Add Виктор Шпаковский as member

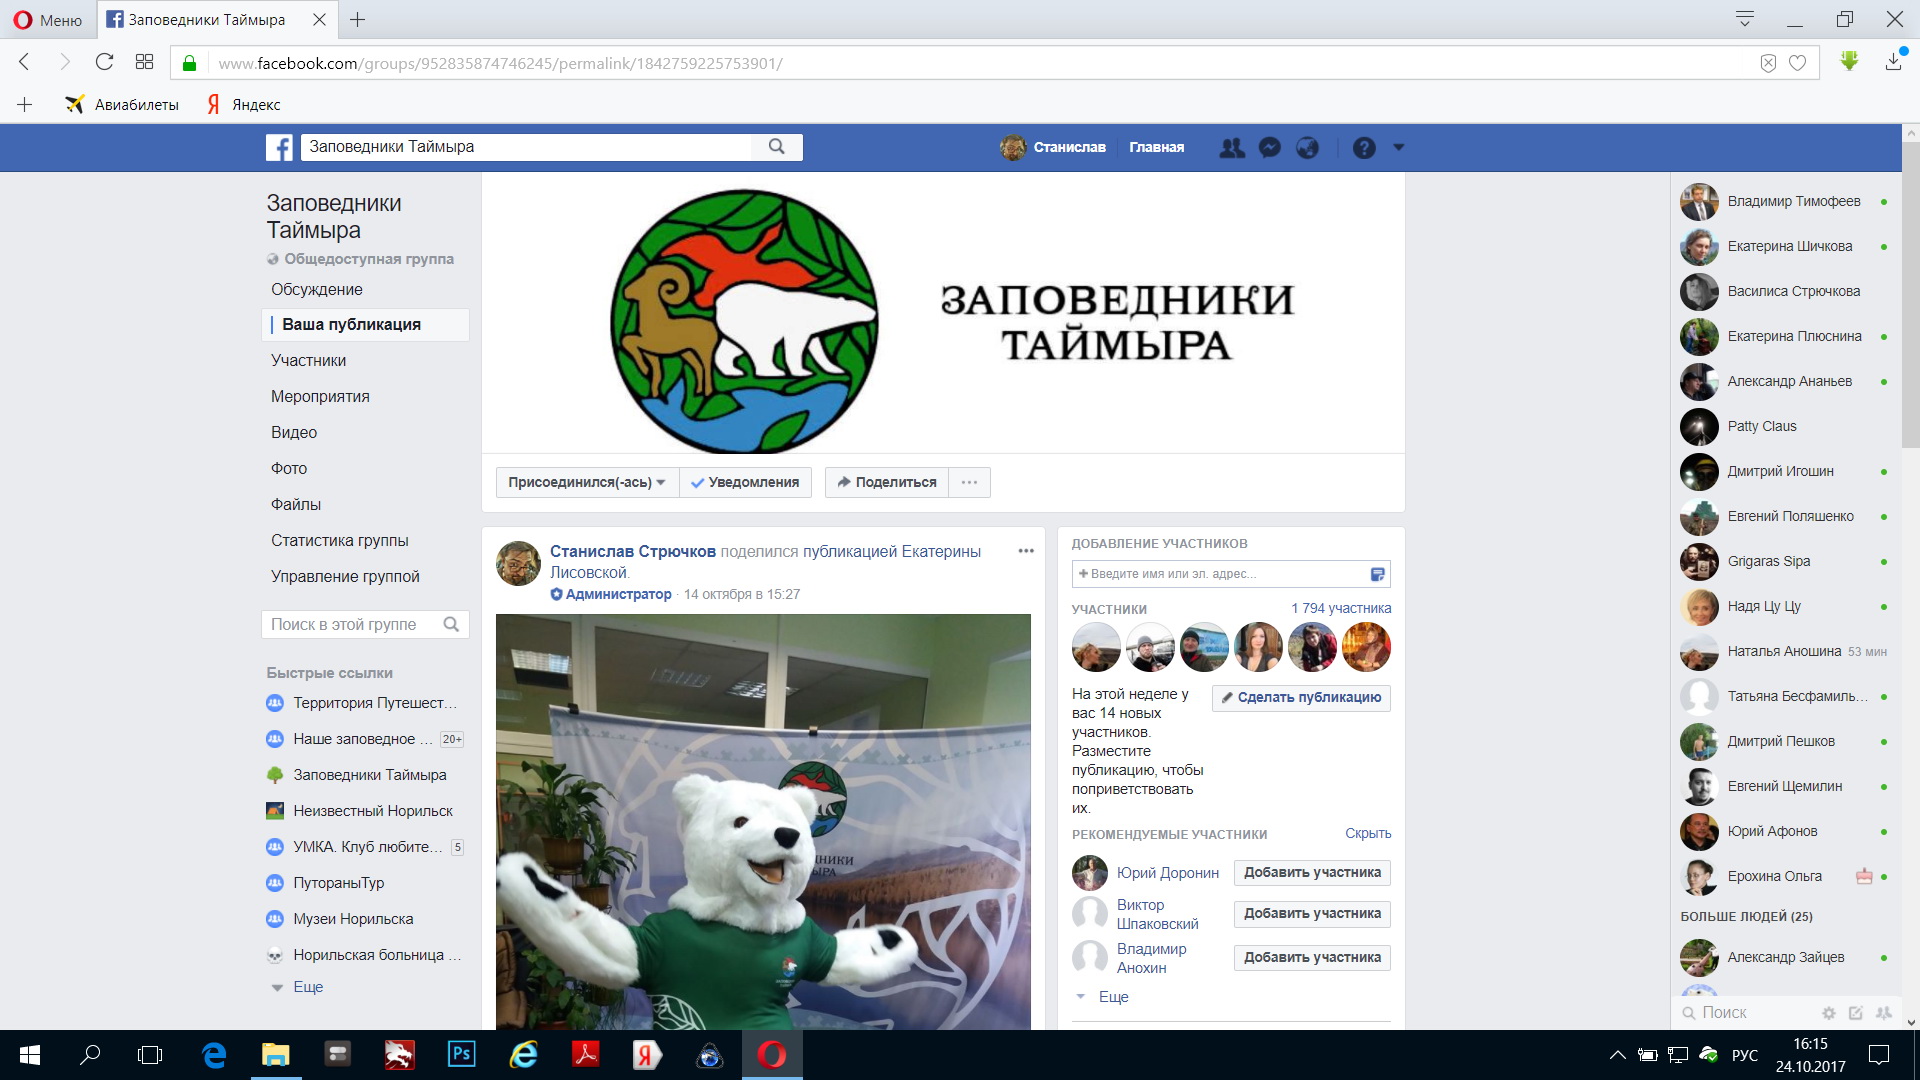click(x=1312, y=914)
